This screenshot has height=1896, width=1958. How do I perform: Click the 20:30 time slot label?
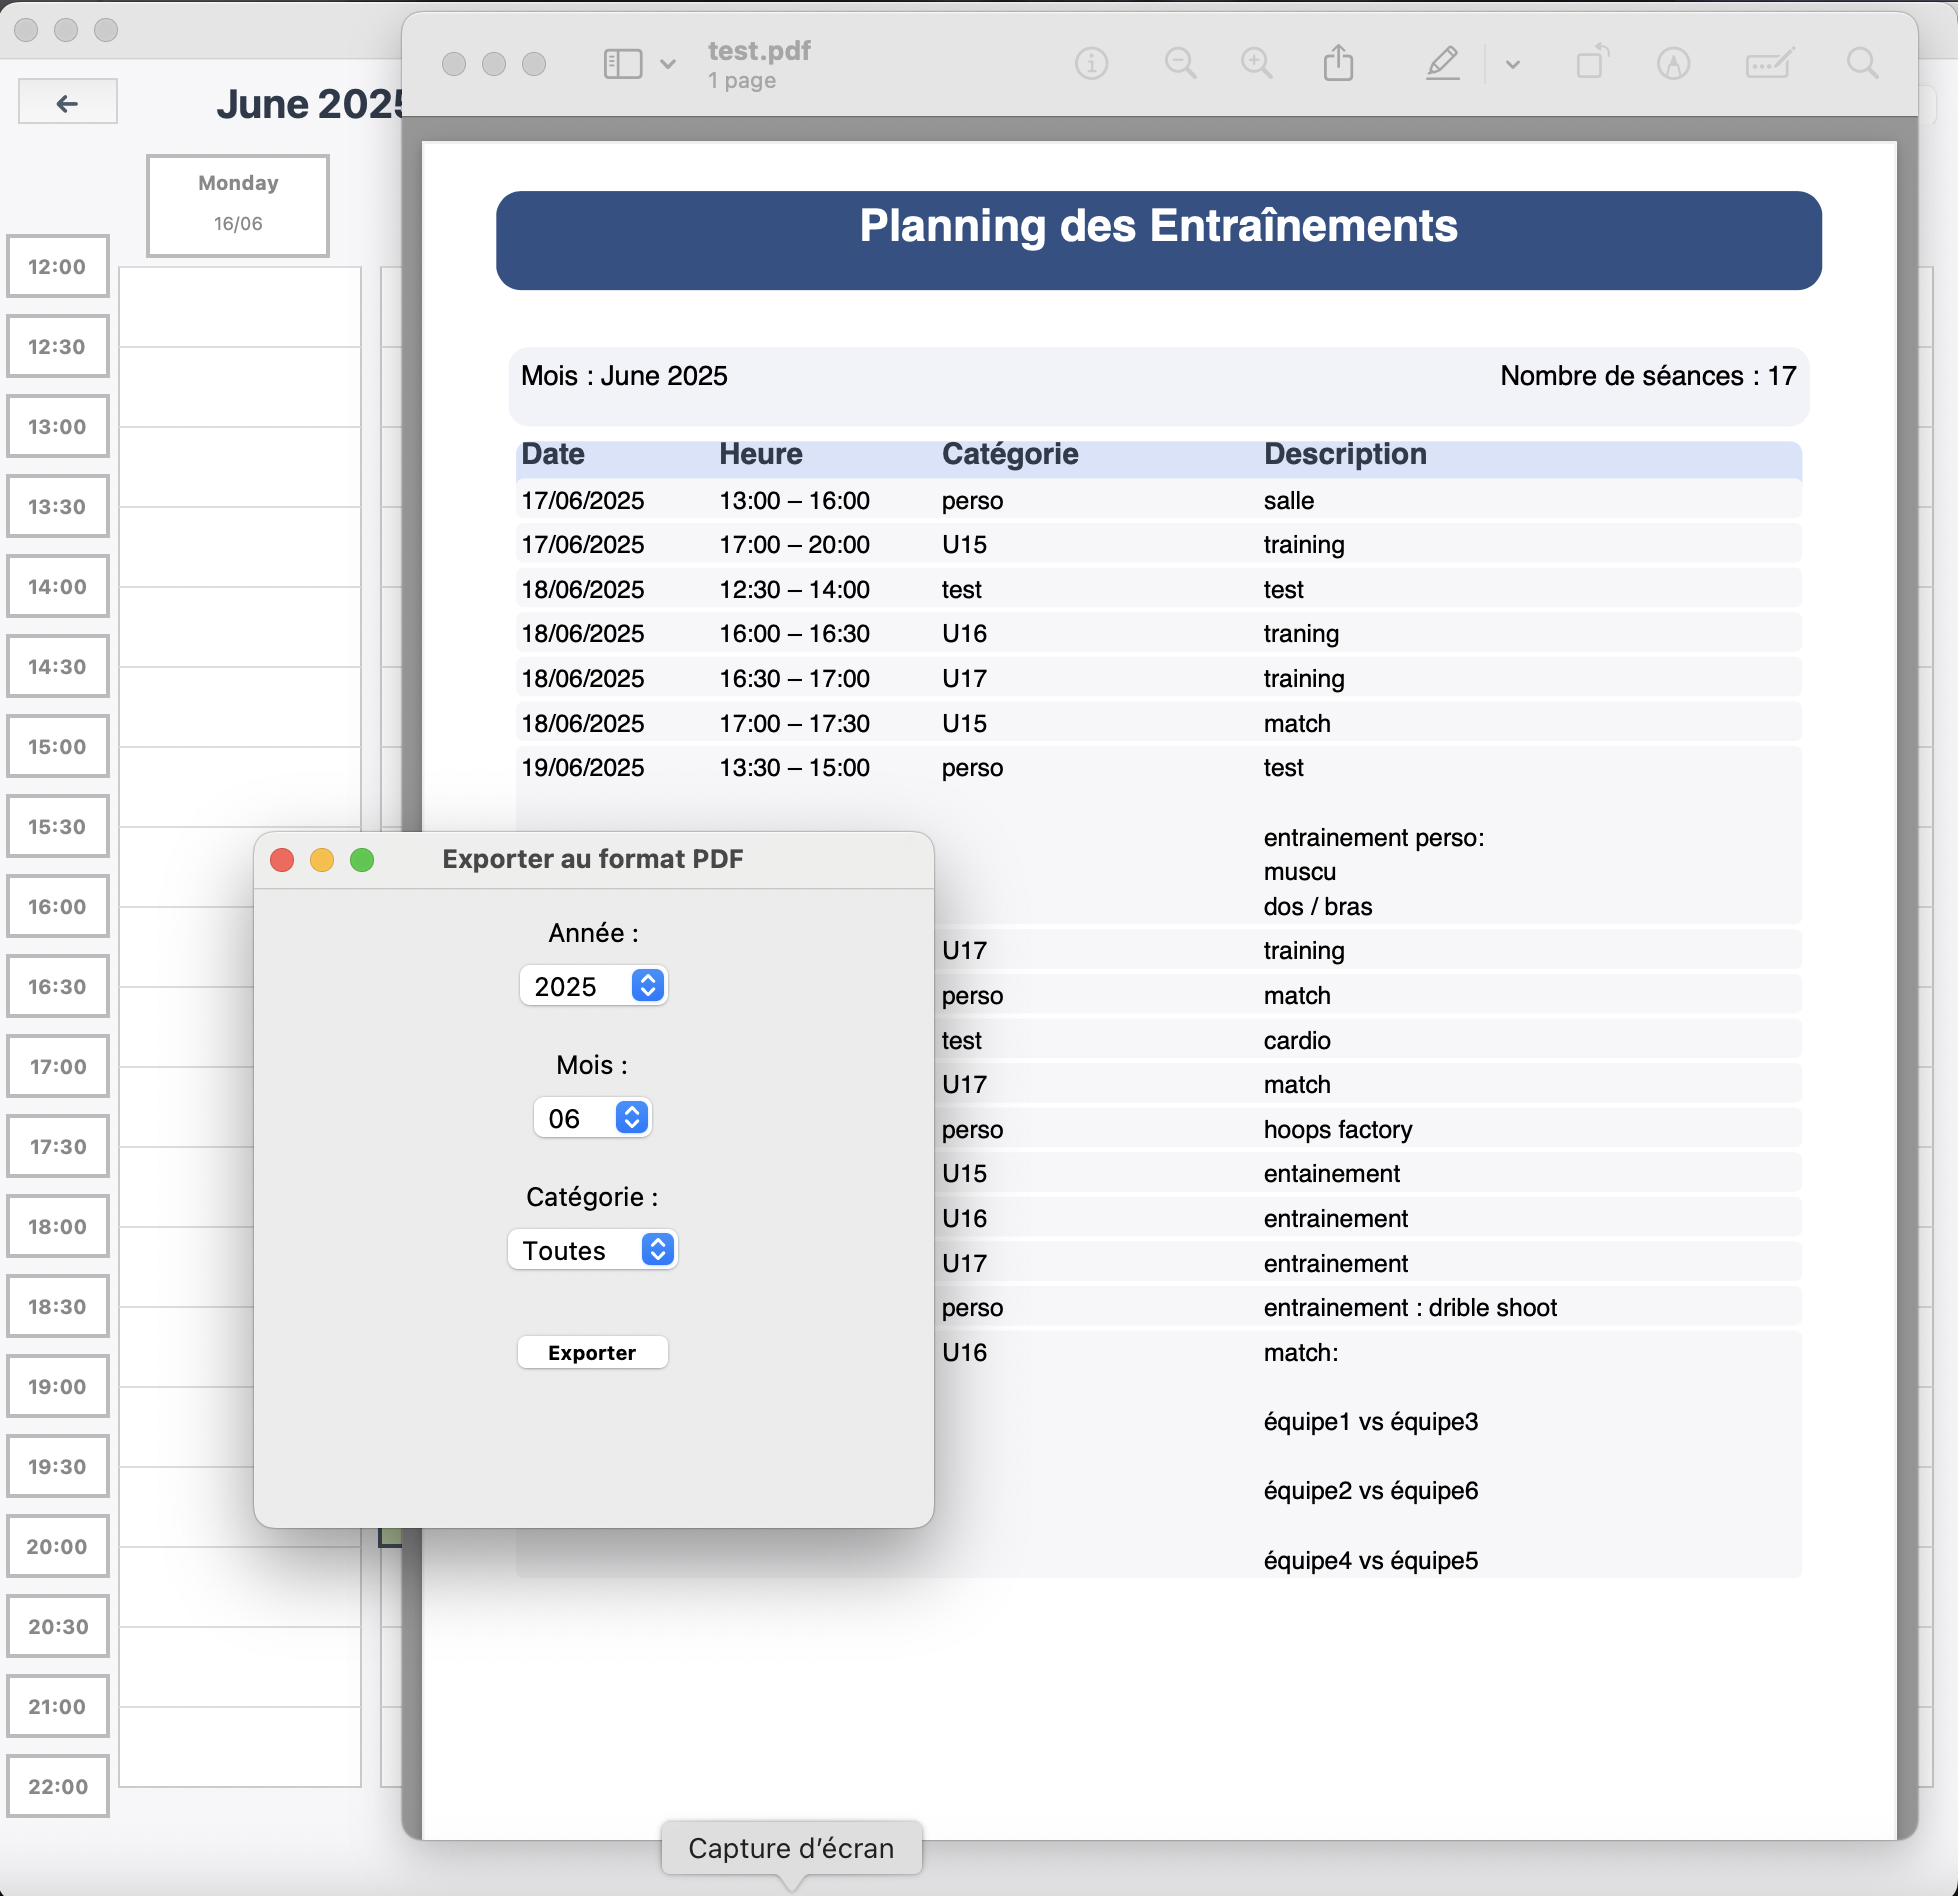[57, 1626]
